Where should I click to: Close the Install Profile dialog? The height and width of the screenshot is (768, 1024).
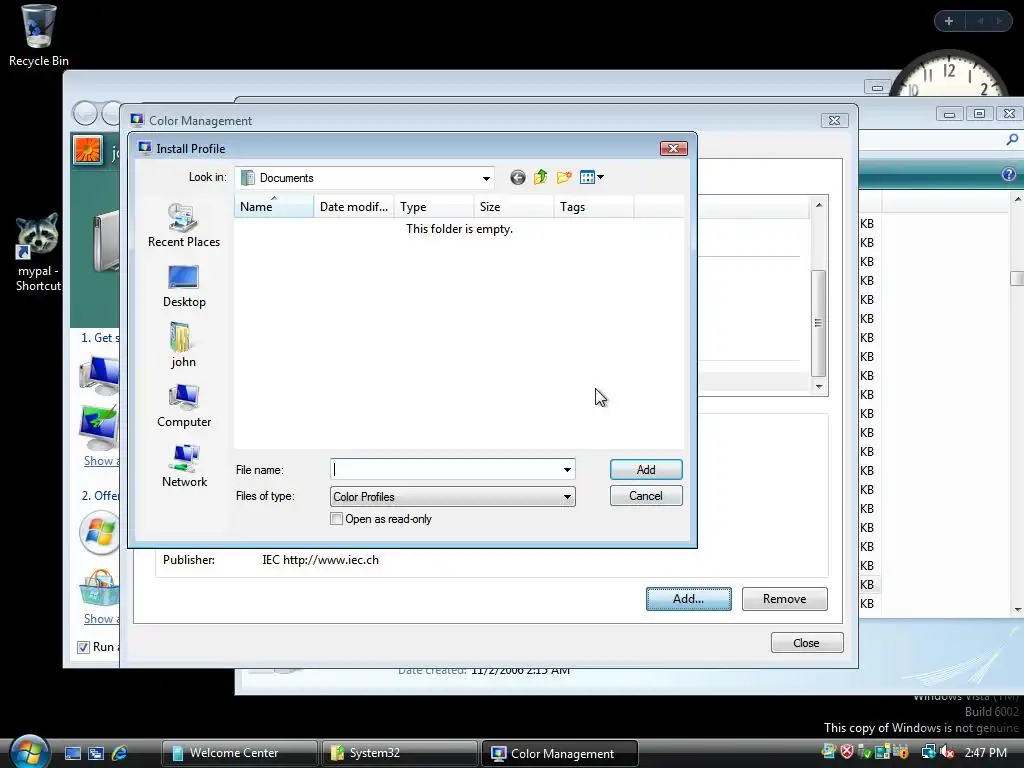pyautogui.click(x=673, y=149)
